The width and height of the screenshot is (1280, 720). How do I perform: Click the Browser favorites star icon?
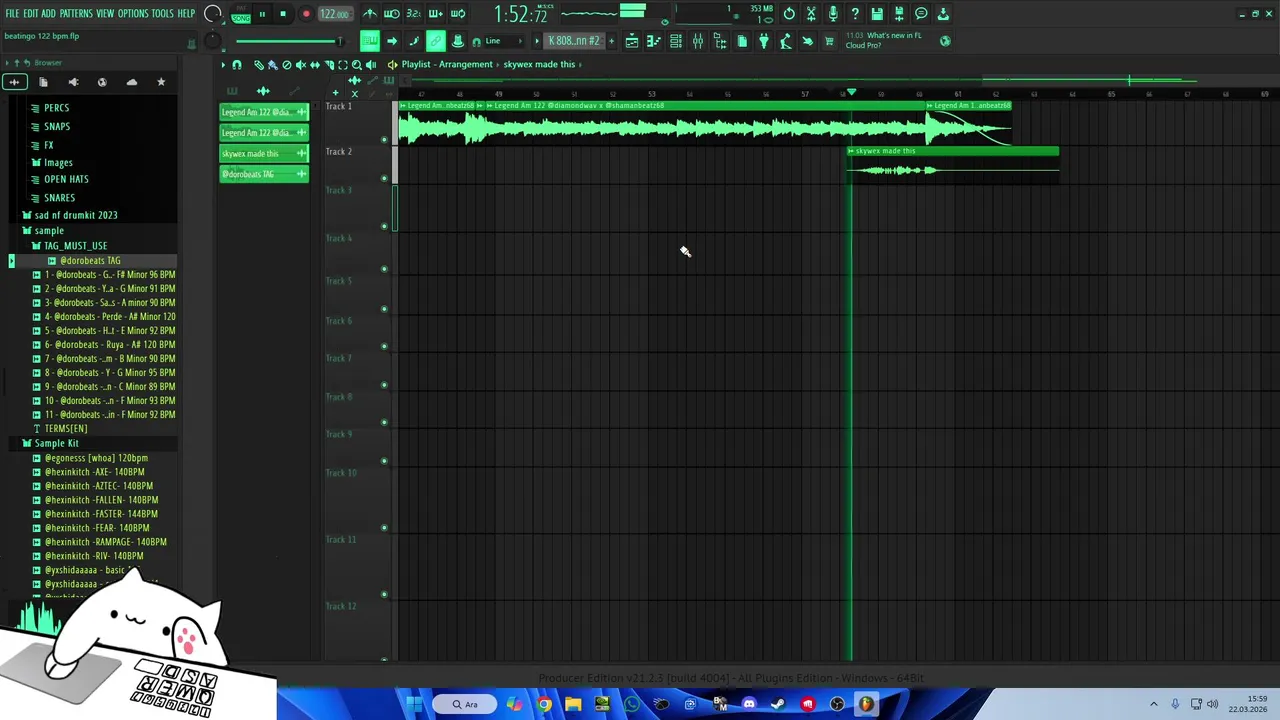tap(161, 82)
